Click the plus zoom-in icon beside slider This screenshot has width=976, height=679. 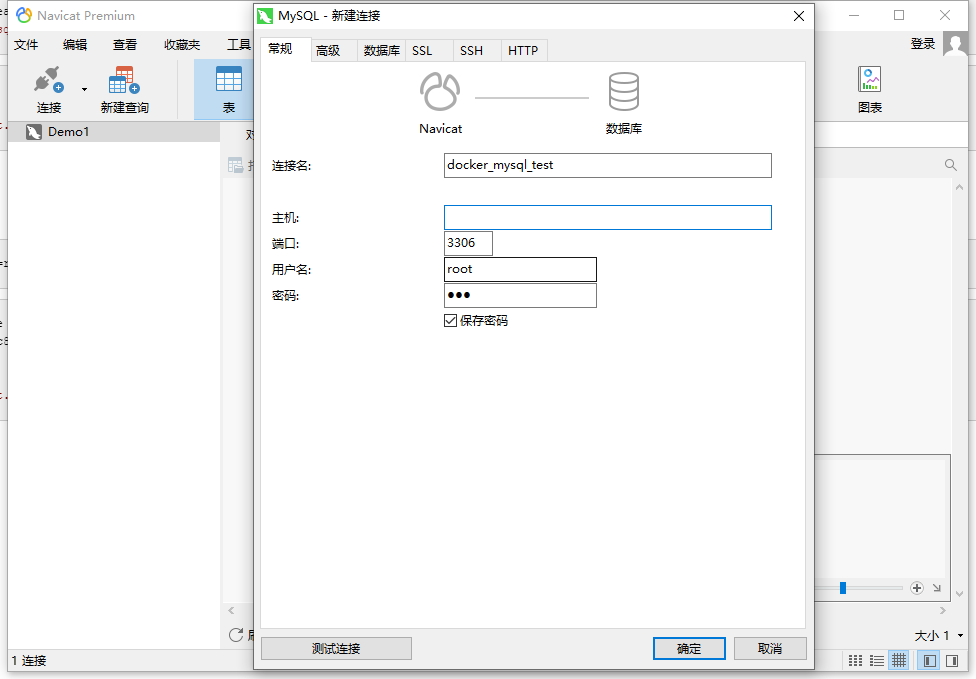point(916,588)
